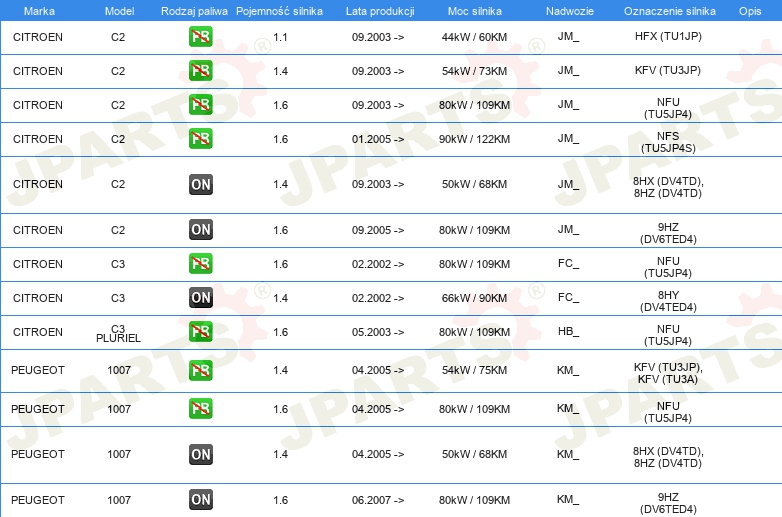Click the power value 66kW / 90KM
Image resolution: width=782 pixels, height=517 pixels.
(x=474, y=298)
